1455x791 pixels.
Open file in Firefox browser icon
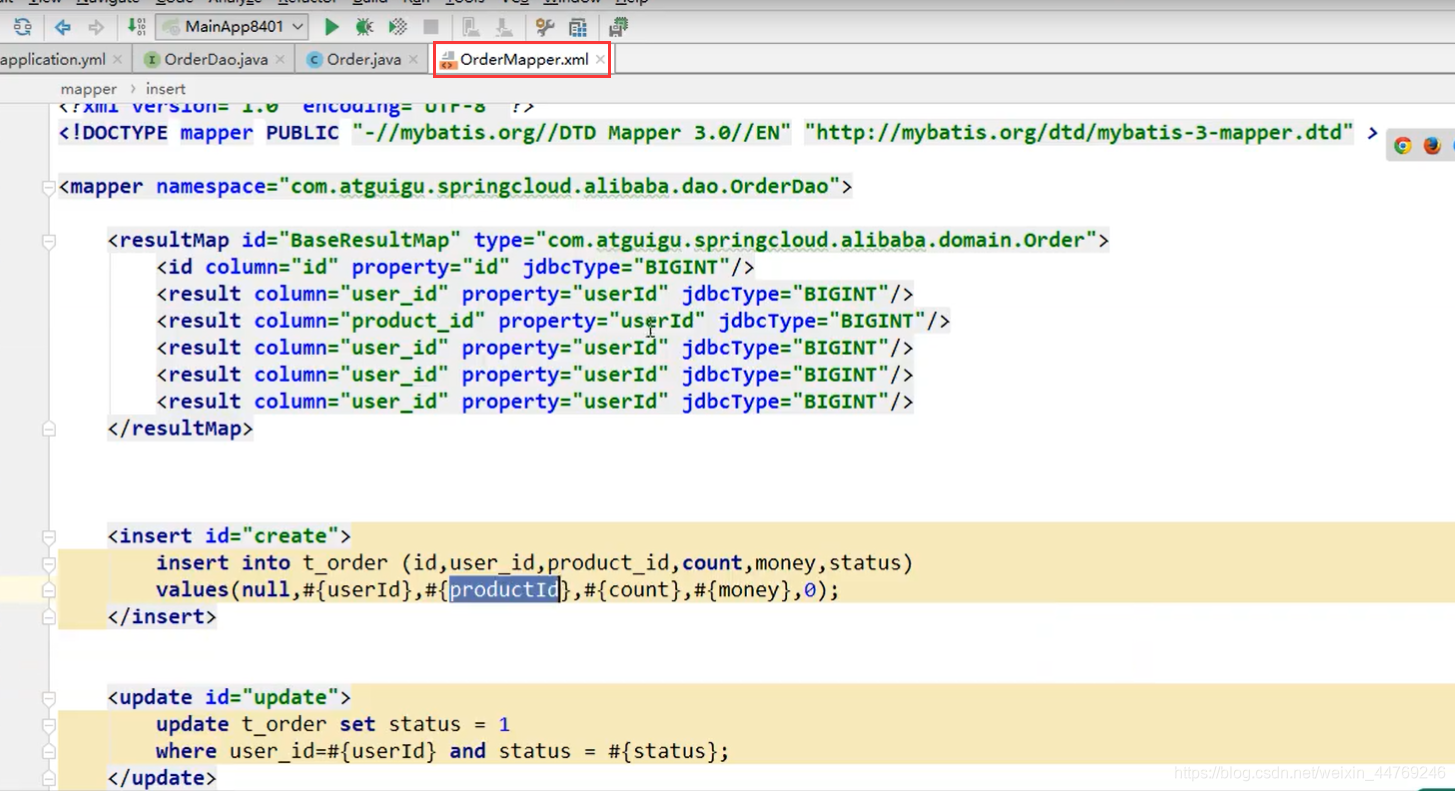coord(1432,146)
